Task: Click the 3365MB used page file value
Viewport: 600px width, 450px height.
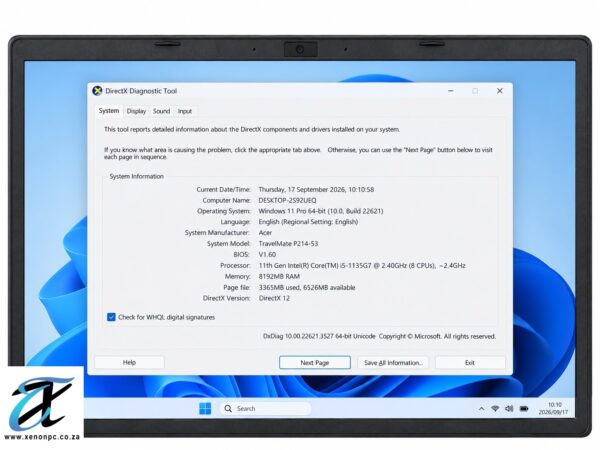Action: coord(307,288)
